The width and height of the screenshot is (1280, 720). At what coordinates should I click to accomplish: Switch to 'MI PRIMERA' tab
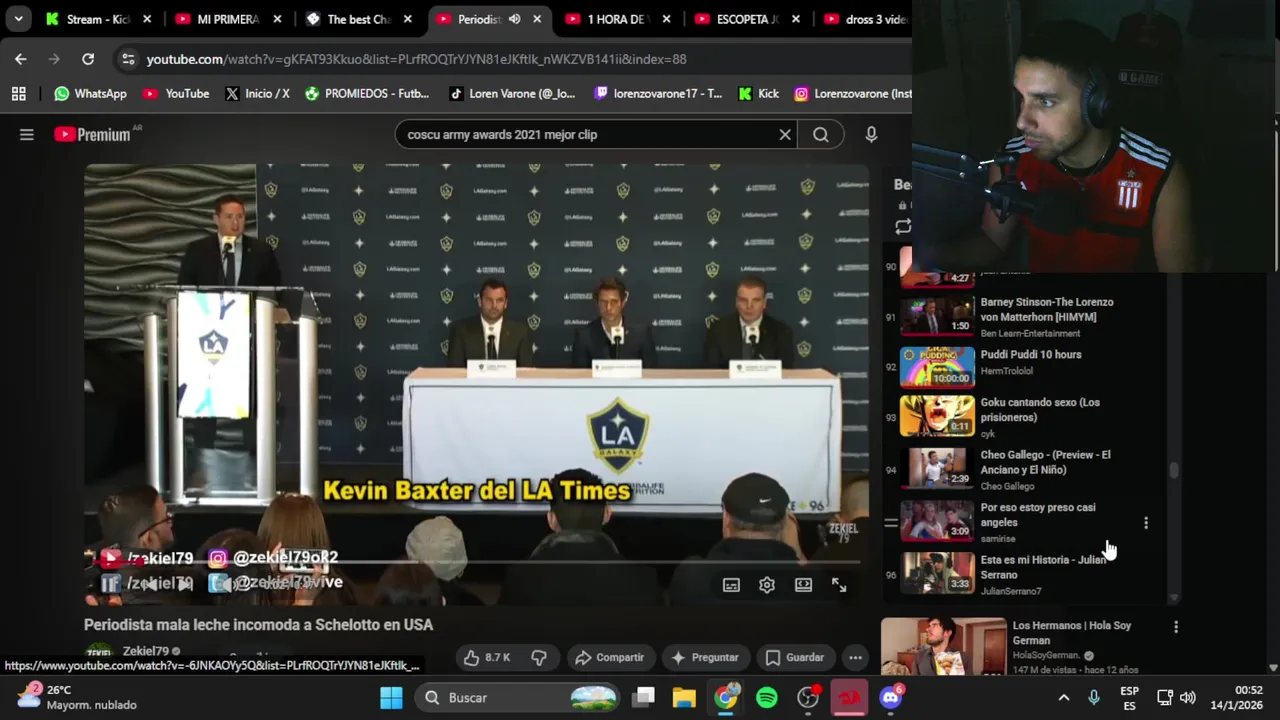[228, 19]
